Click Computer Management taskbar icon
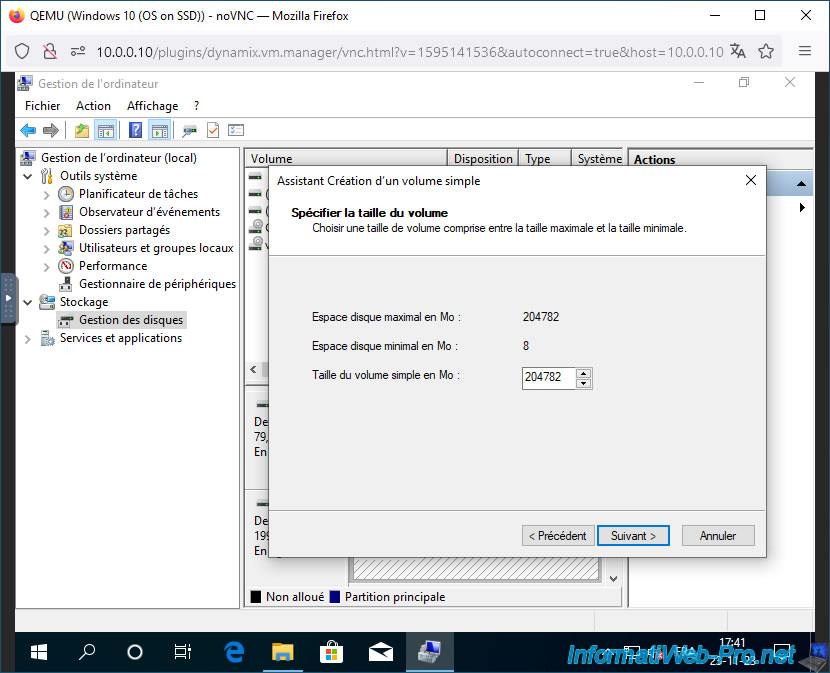The height and width of the screenshot is (673, 830). tap(429, 652)
